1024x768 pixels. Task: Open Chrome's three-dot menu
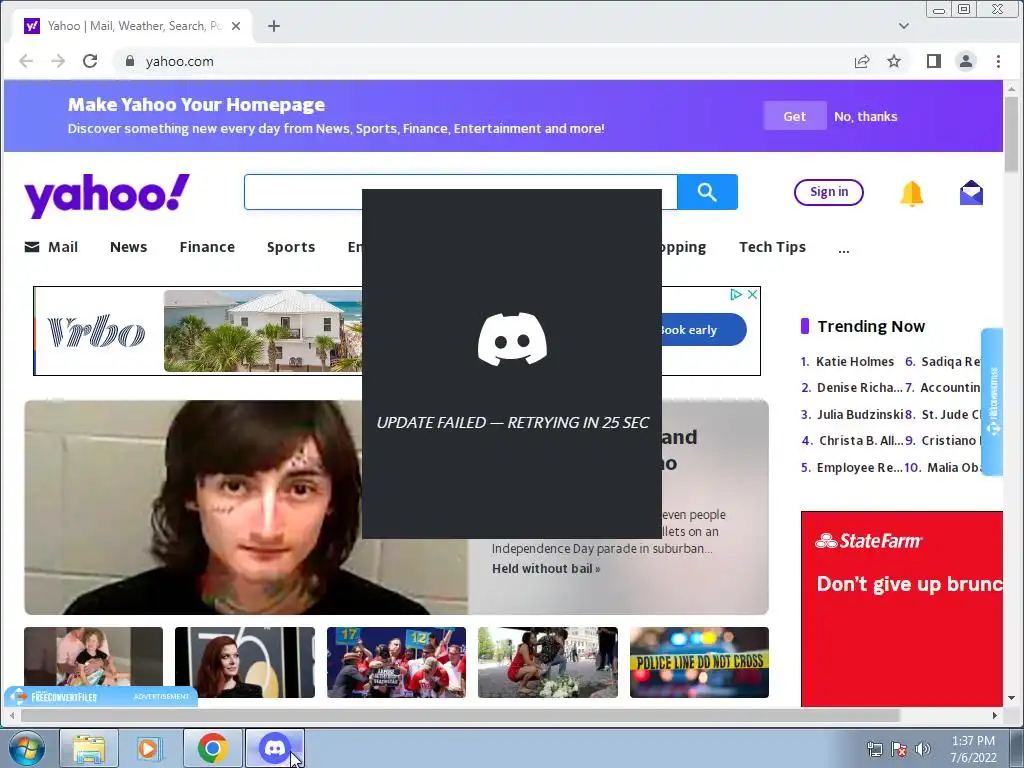[x=998, y=61]
